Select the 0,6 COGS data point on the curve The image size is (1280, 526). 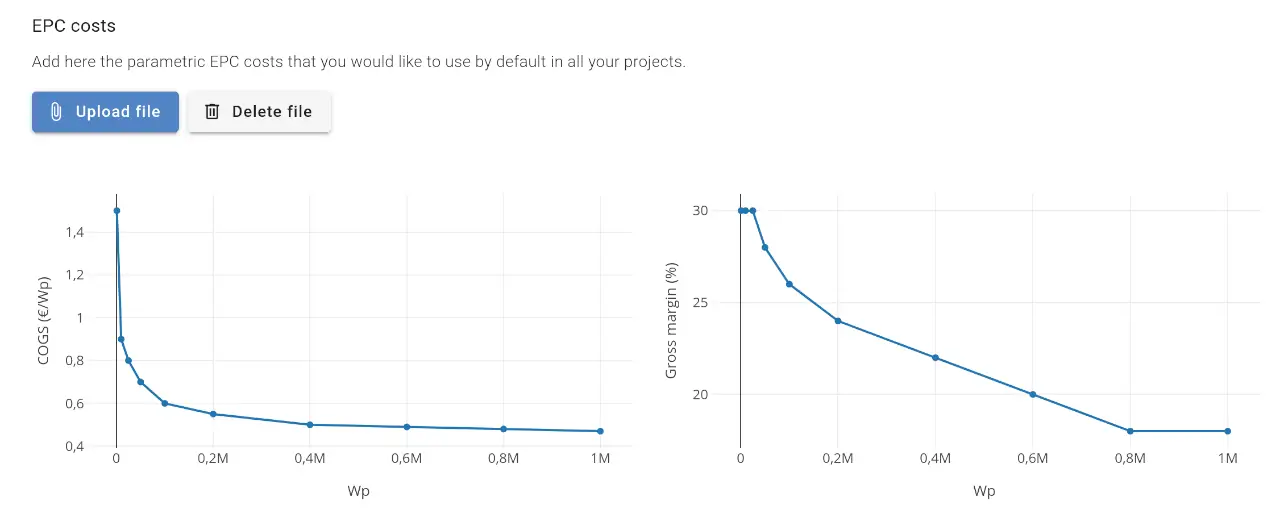(165, 403)
